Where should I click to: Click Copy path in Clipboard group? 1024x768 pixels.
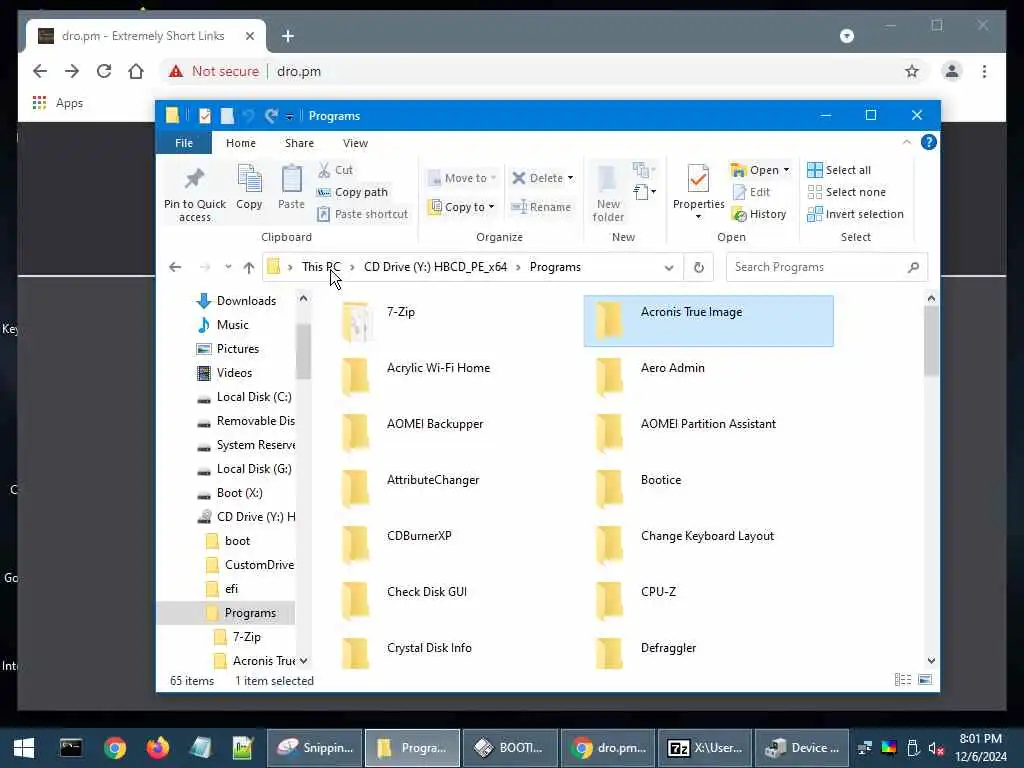(353, 192)
